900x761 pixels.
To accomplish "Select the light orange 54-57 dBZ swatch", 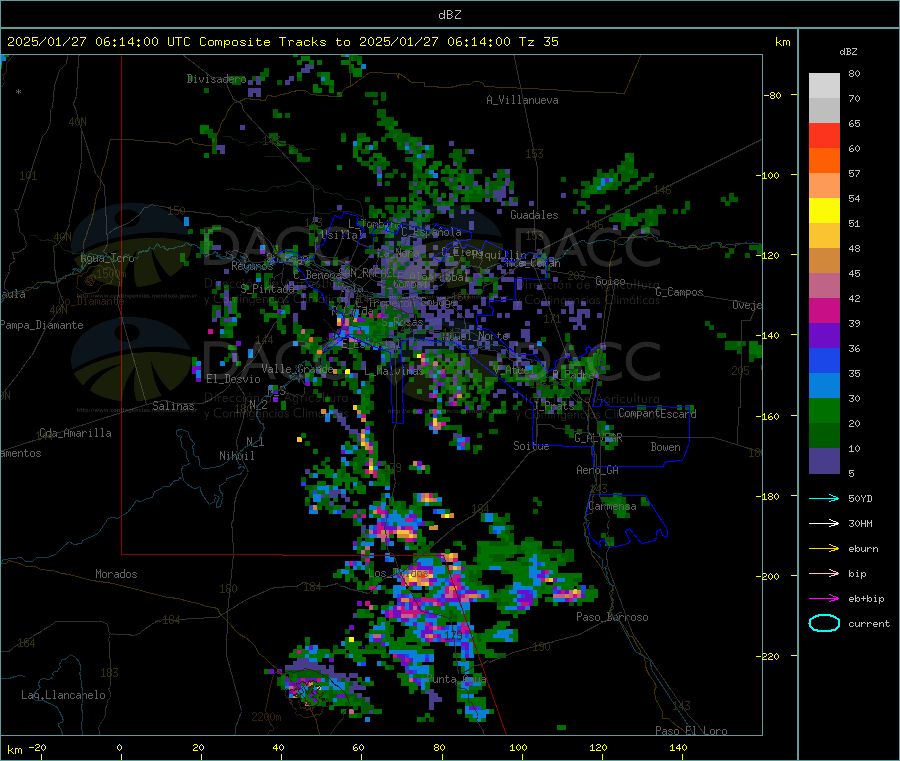I will pyautogui.click(x=824, y=186).
